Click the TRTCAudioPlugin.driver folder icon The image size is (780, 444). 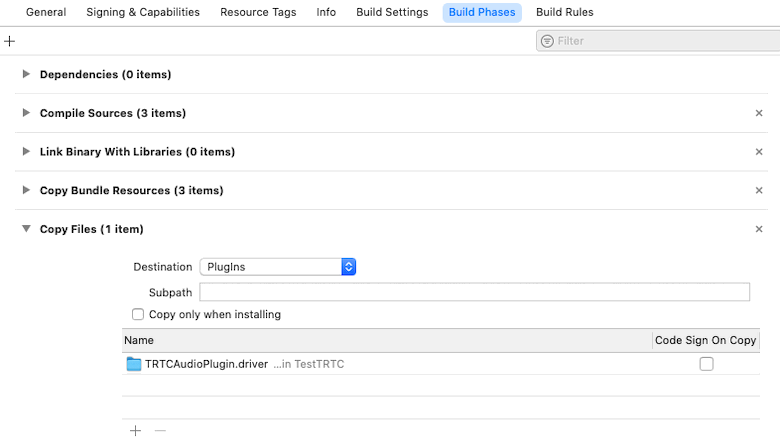click(x=134, y=364)
